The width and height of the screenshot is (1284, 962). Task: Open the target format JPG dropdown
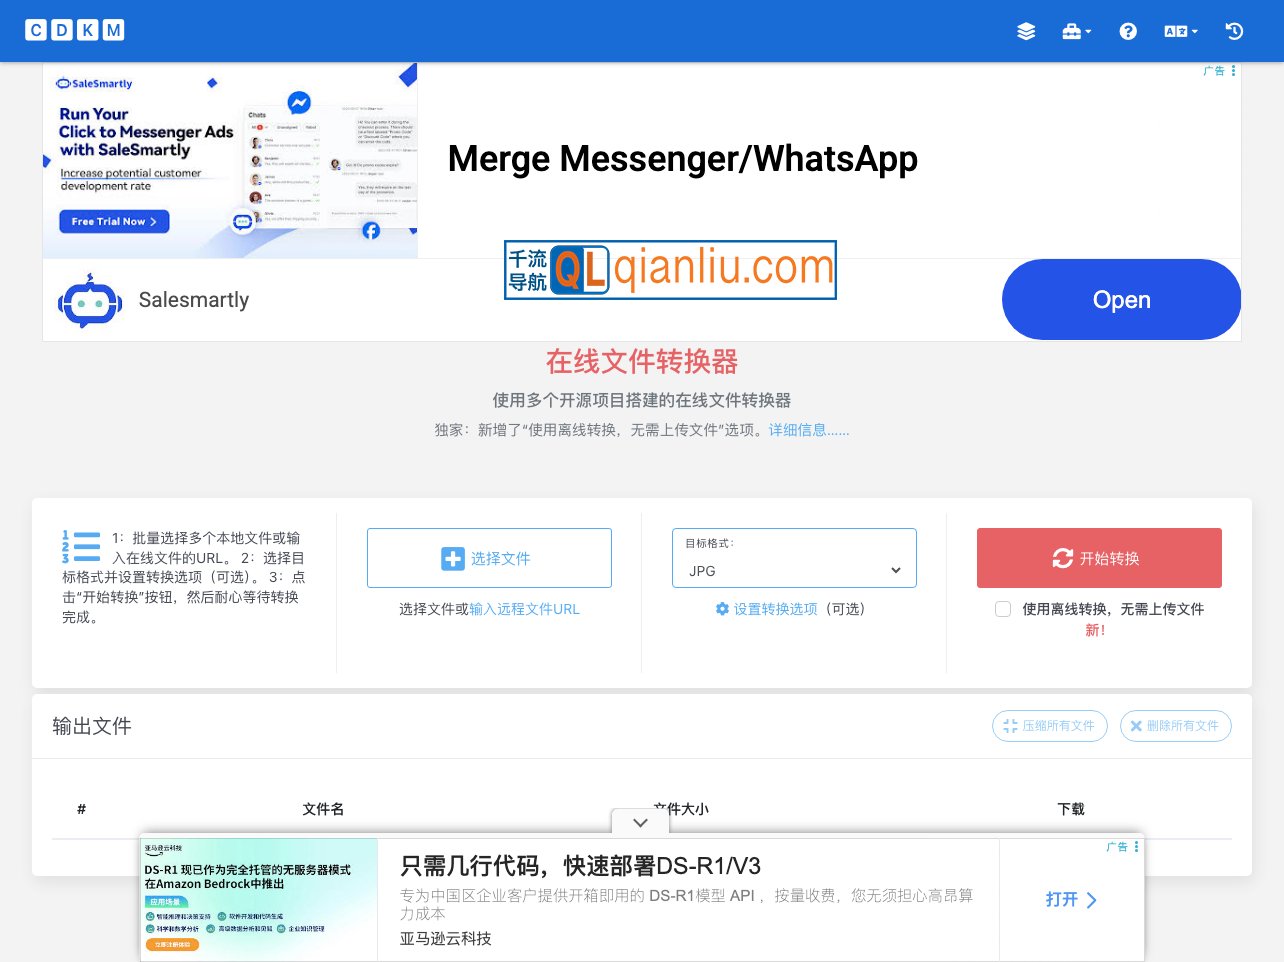(794, 570)
